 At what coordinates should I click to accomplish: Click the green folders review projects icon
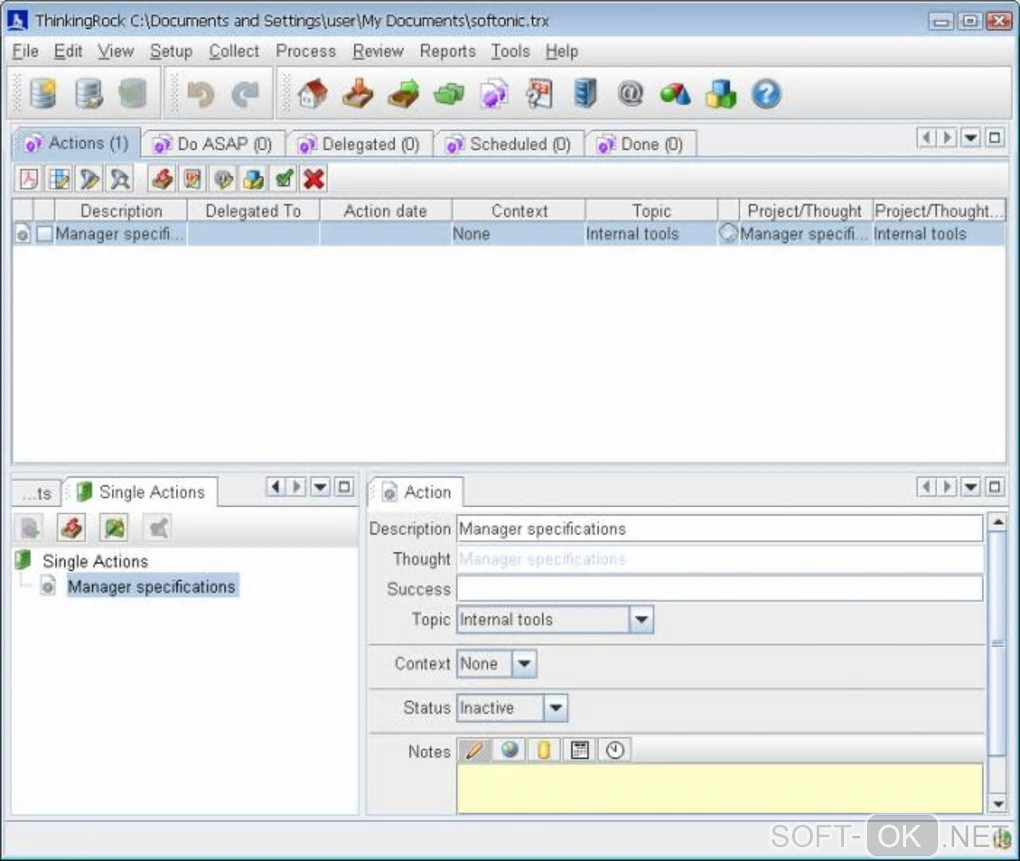449,94
